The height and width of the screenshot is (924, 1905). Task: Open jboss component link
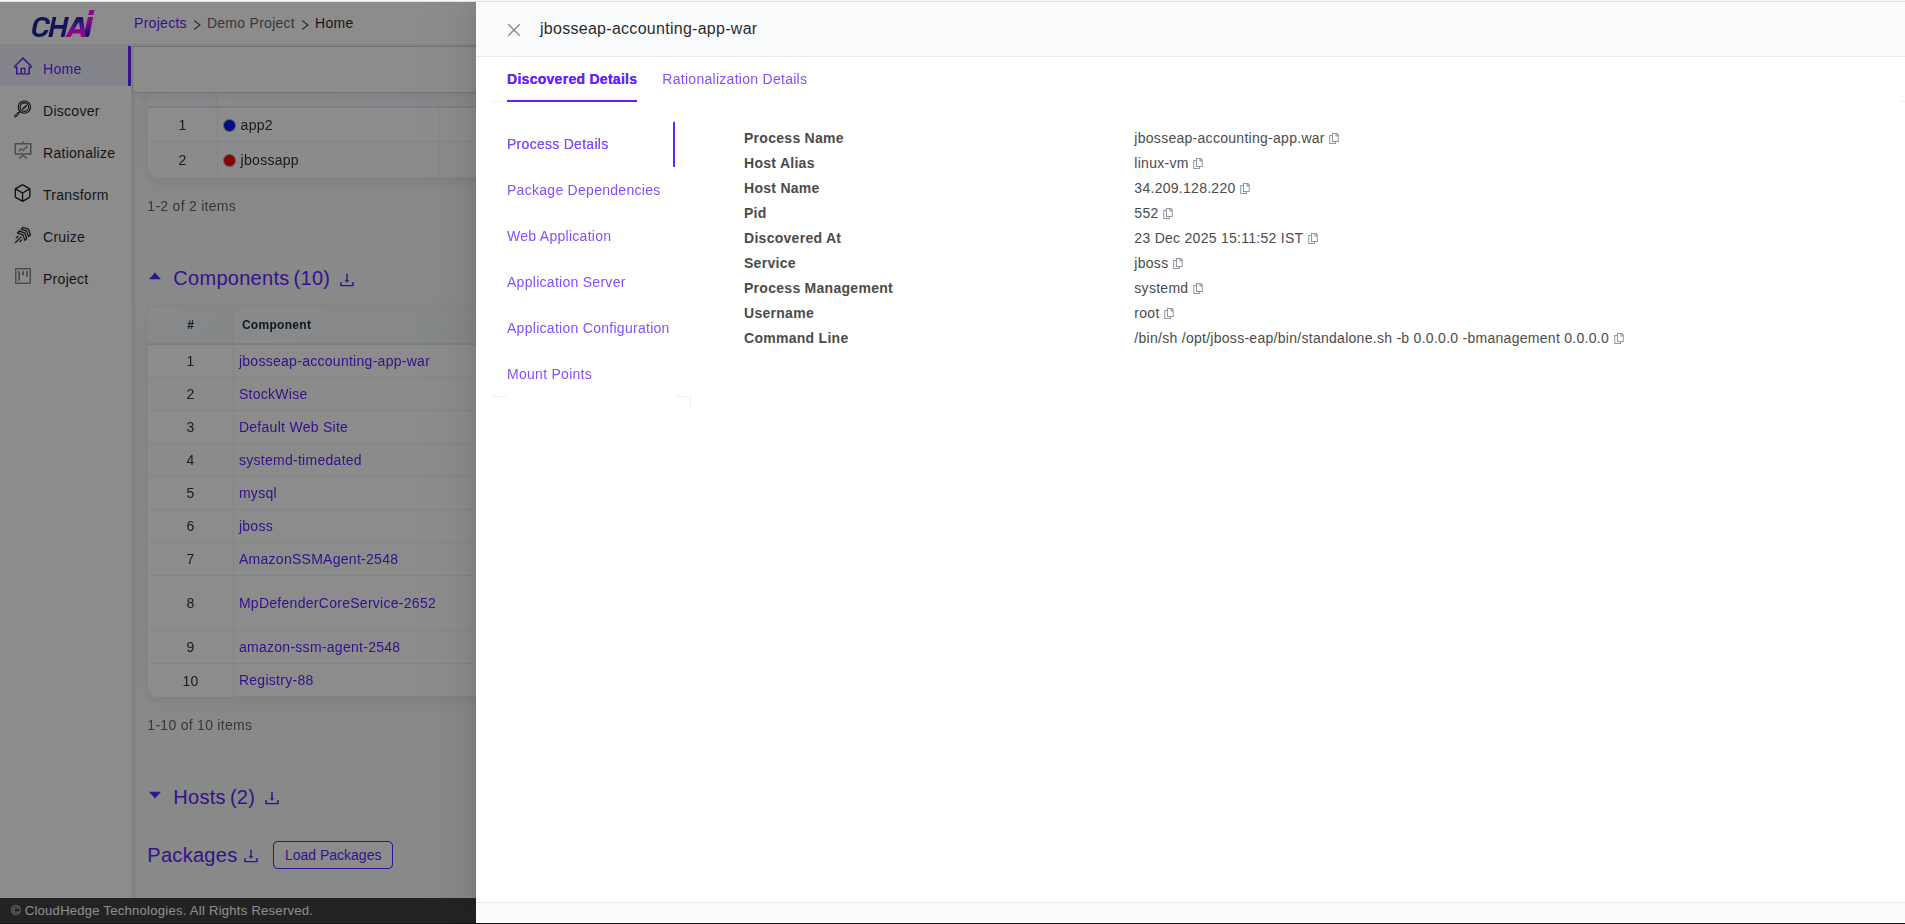(256, 526)
